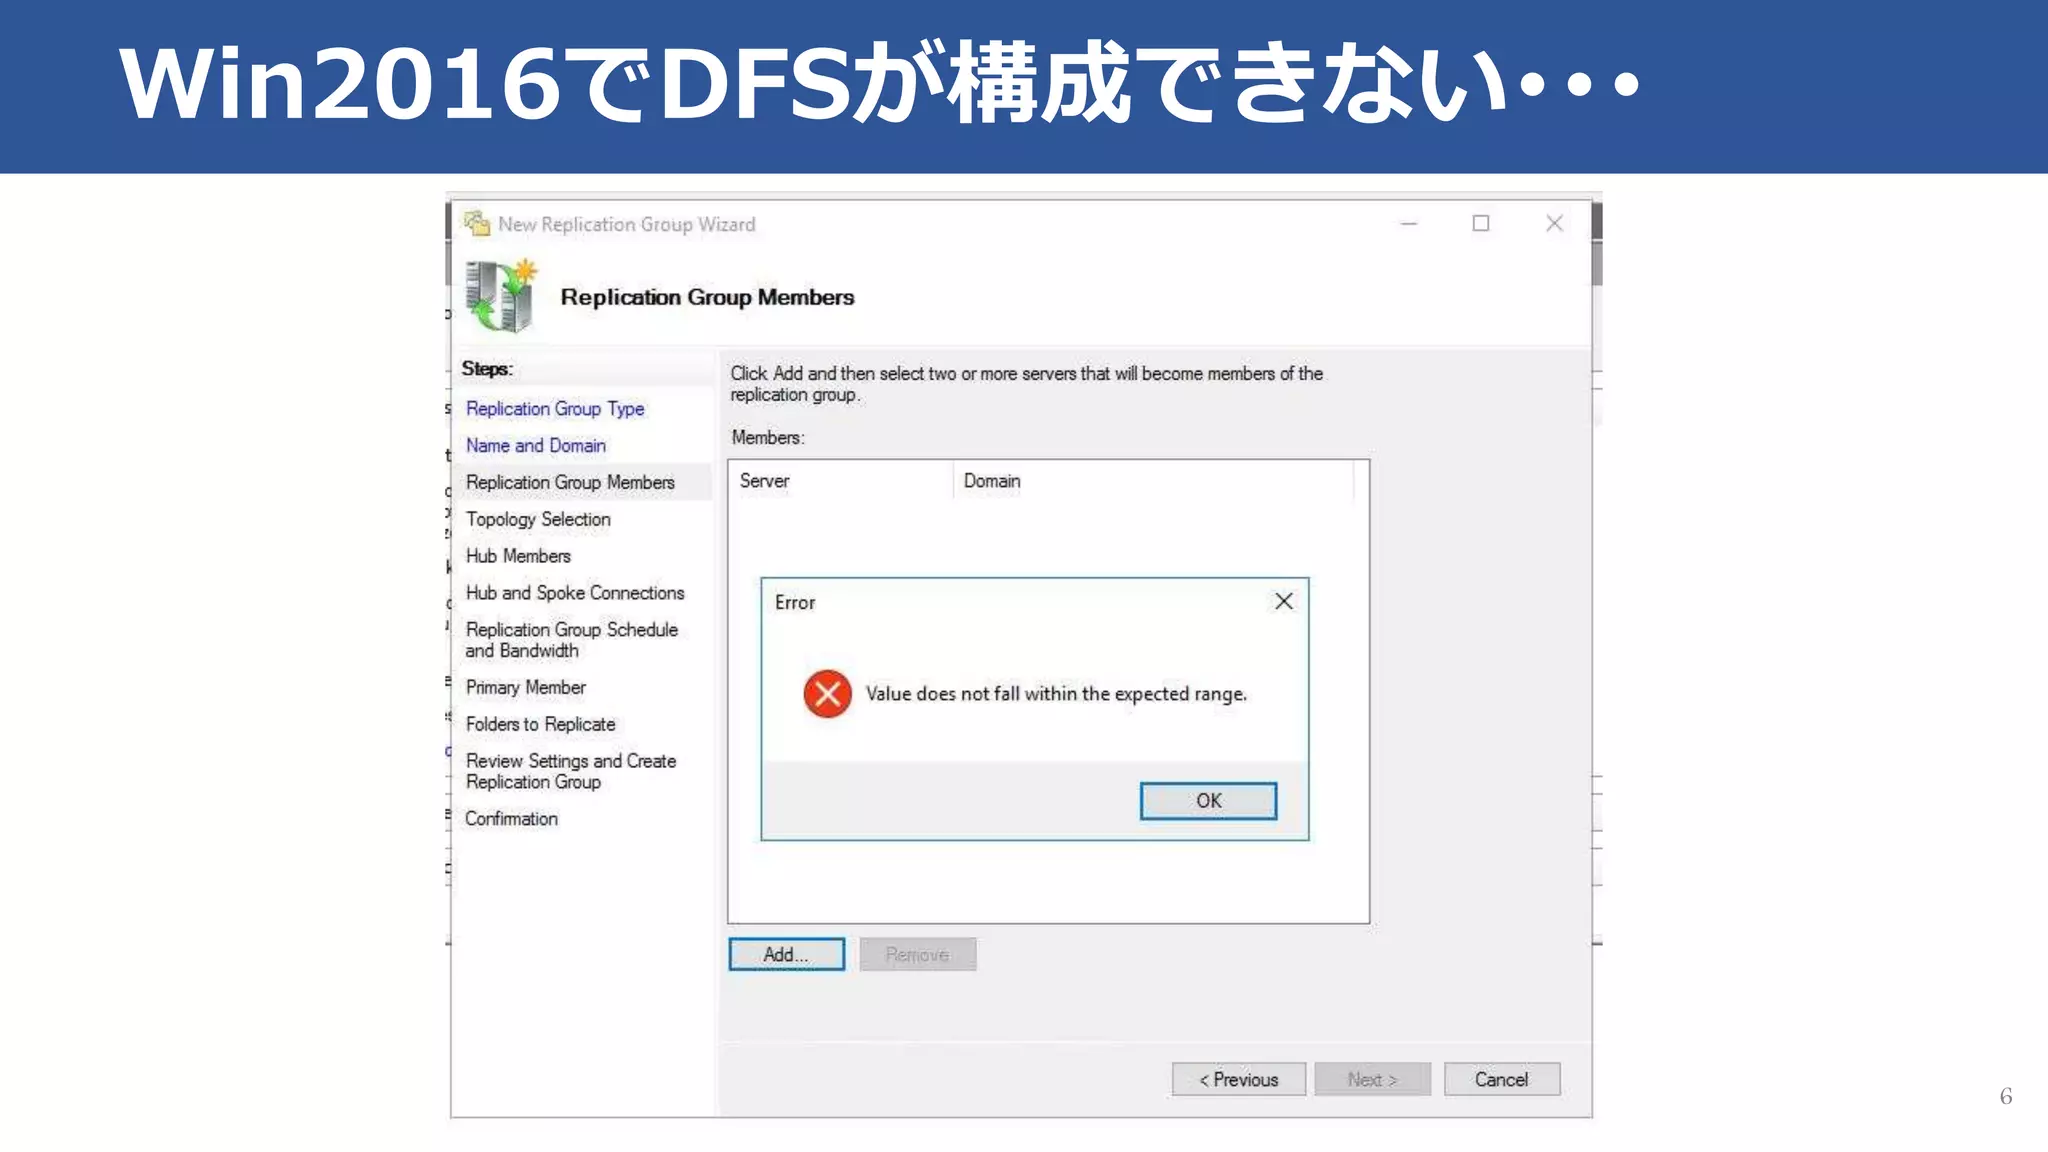Click the replication servers header icon
2048x1152 pixels.
[x=501, y=296]
